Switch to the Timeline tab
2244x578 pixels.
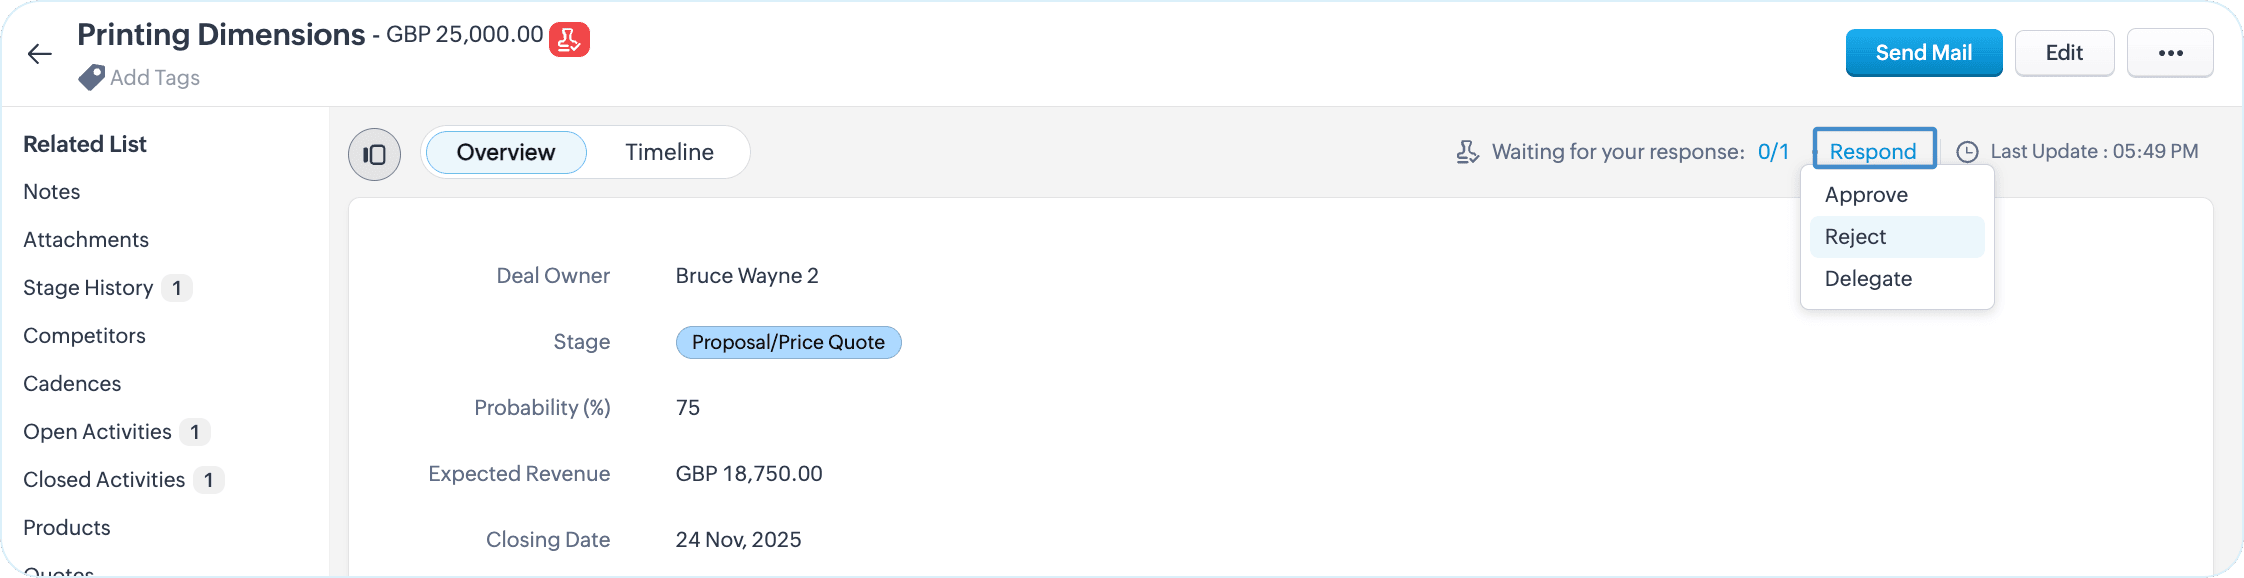pos(670,152)
